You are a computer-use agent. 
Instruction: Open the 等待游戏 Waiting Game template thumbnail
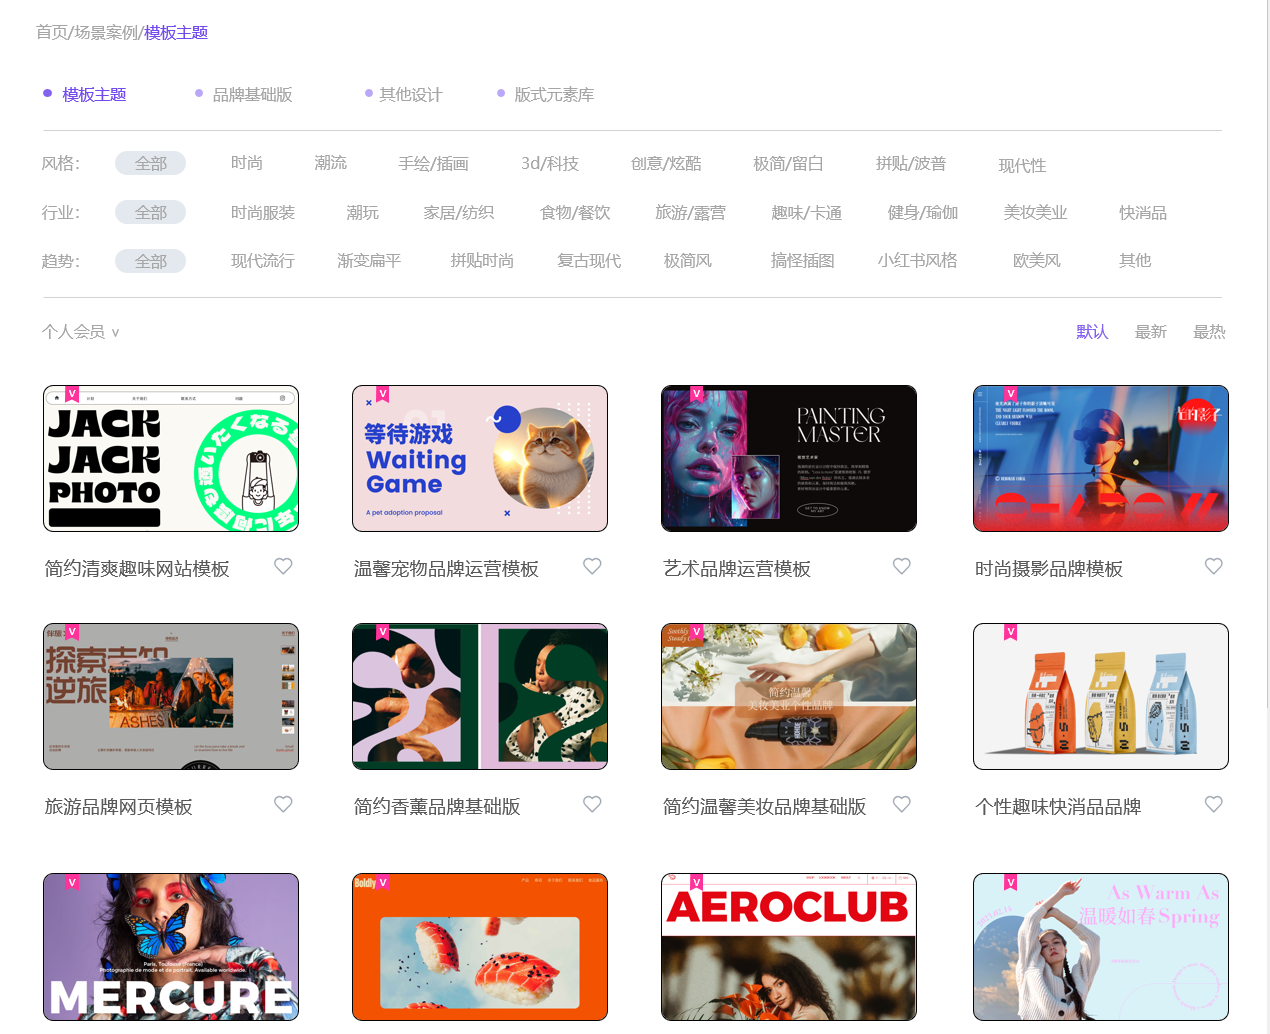click(x=480, y=458)
